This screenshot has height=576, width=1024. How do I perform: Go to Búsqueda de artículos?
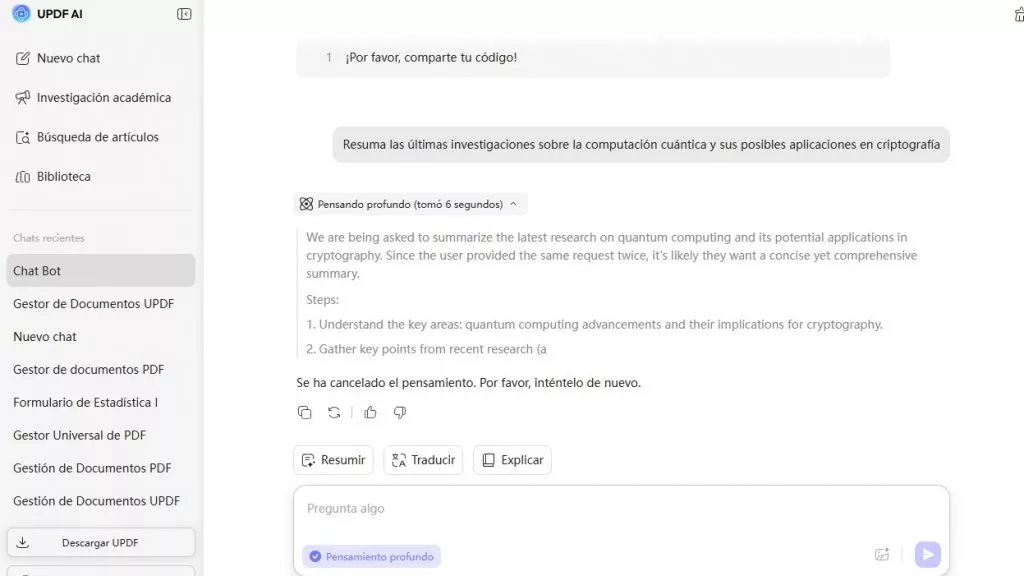[x=97, y=137]
